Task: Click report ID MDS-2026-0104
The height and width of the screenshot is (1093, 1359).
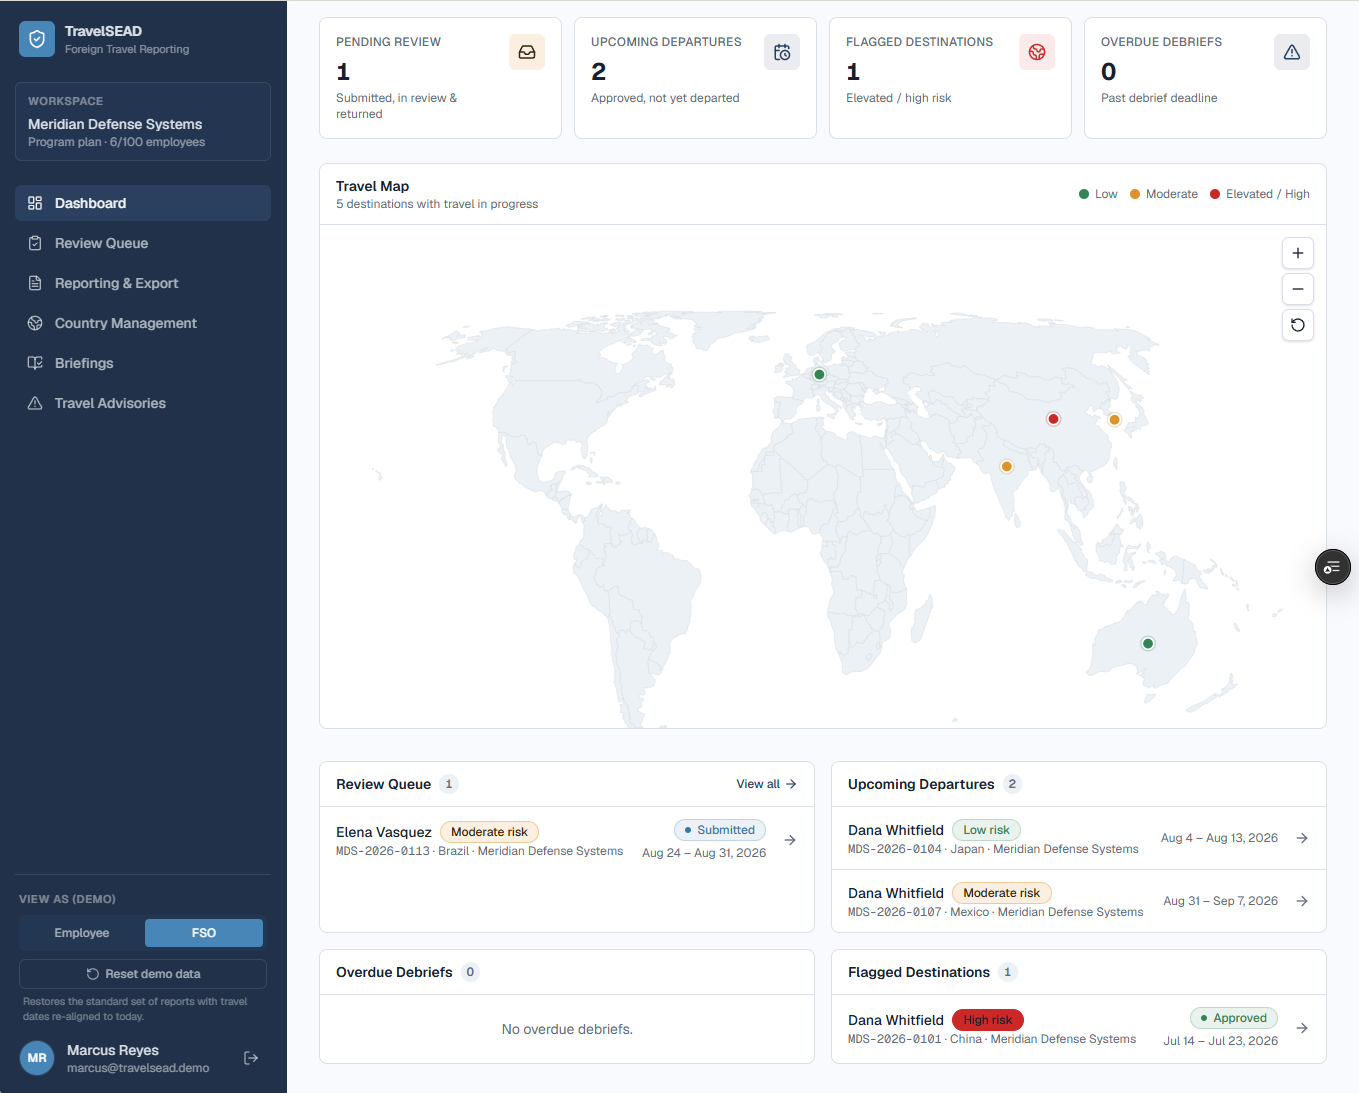Action: [x=895, y=849]
